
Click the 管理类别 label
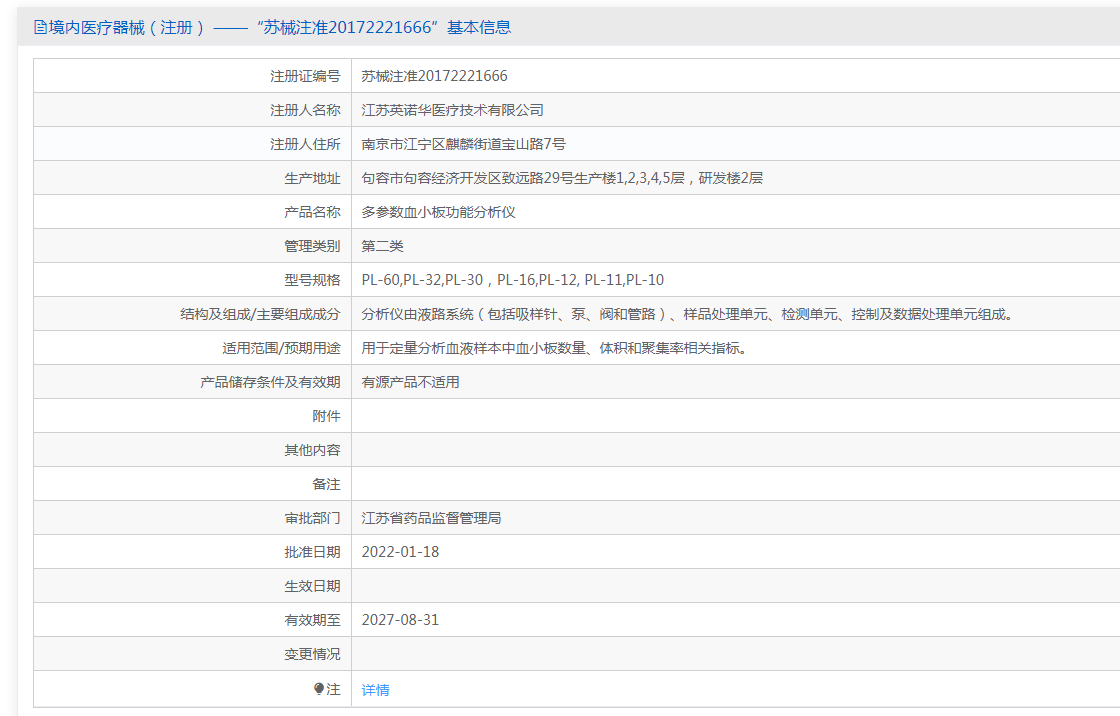[312, 246]
